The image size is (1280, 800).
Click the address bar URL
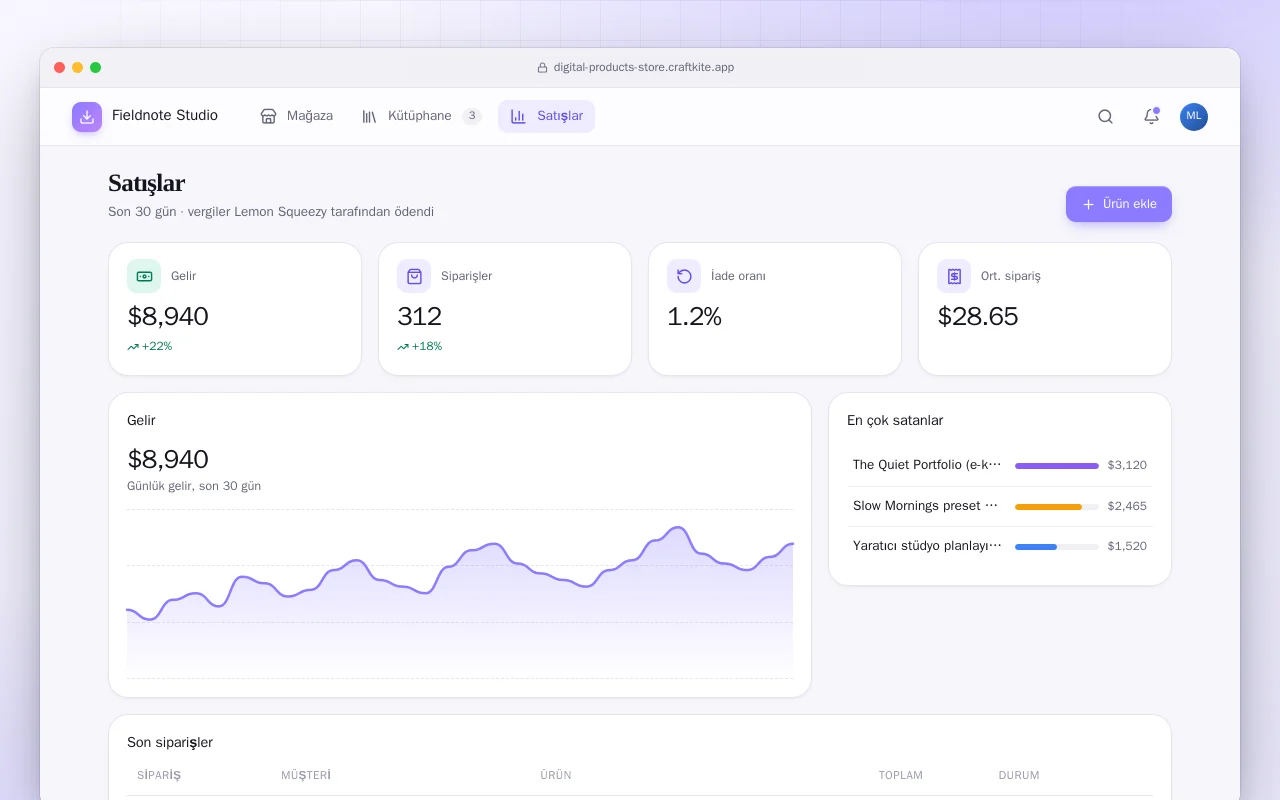[x=644, y=68]
